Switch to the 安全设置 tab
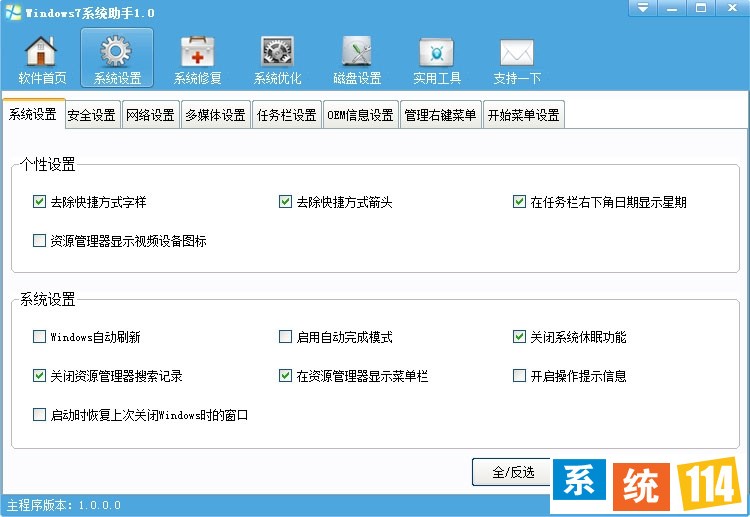The height and width of the screenshot is (517, 750). [x=91, y=115]
